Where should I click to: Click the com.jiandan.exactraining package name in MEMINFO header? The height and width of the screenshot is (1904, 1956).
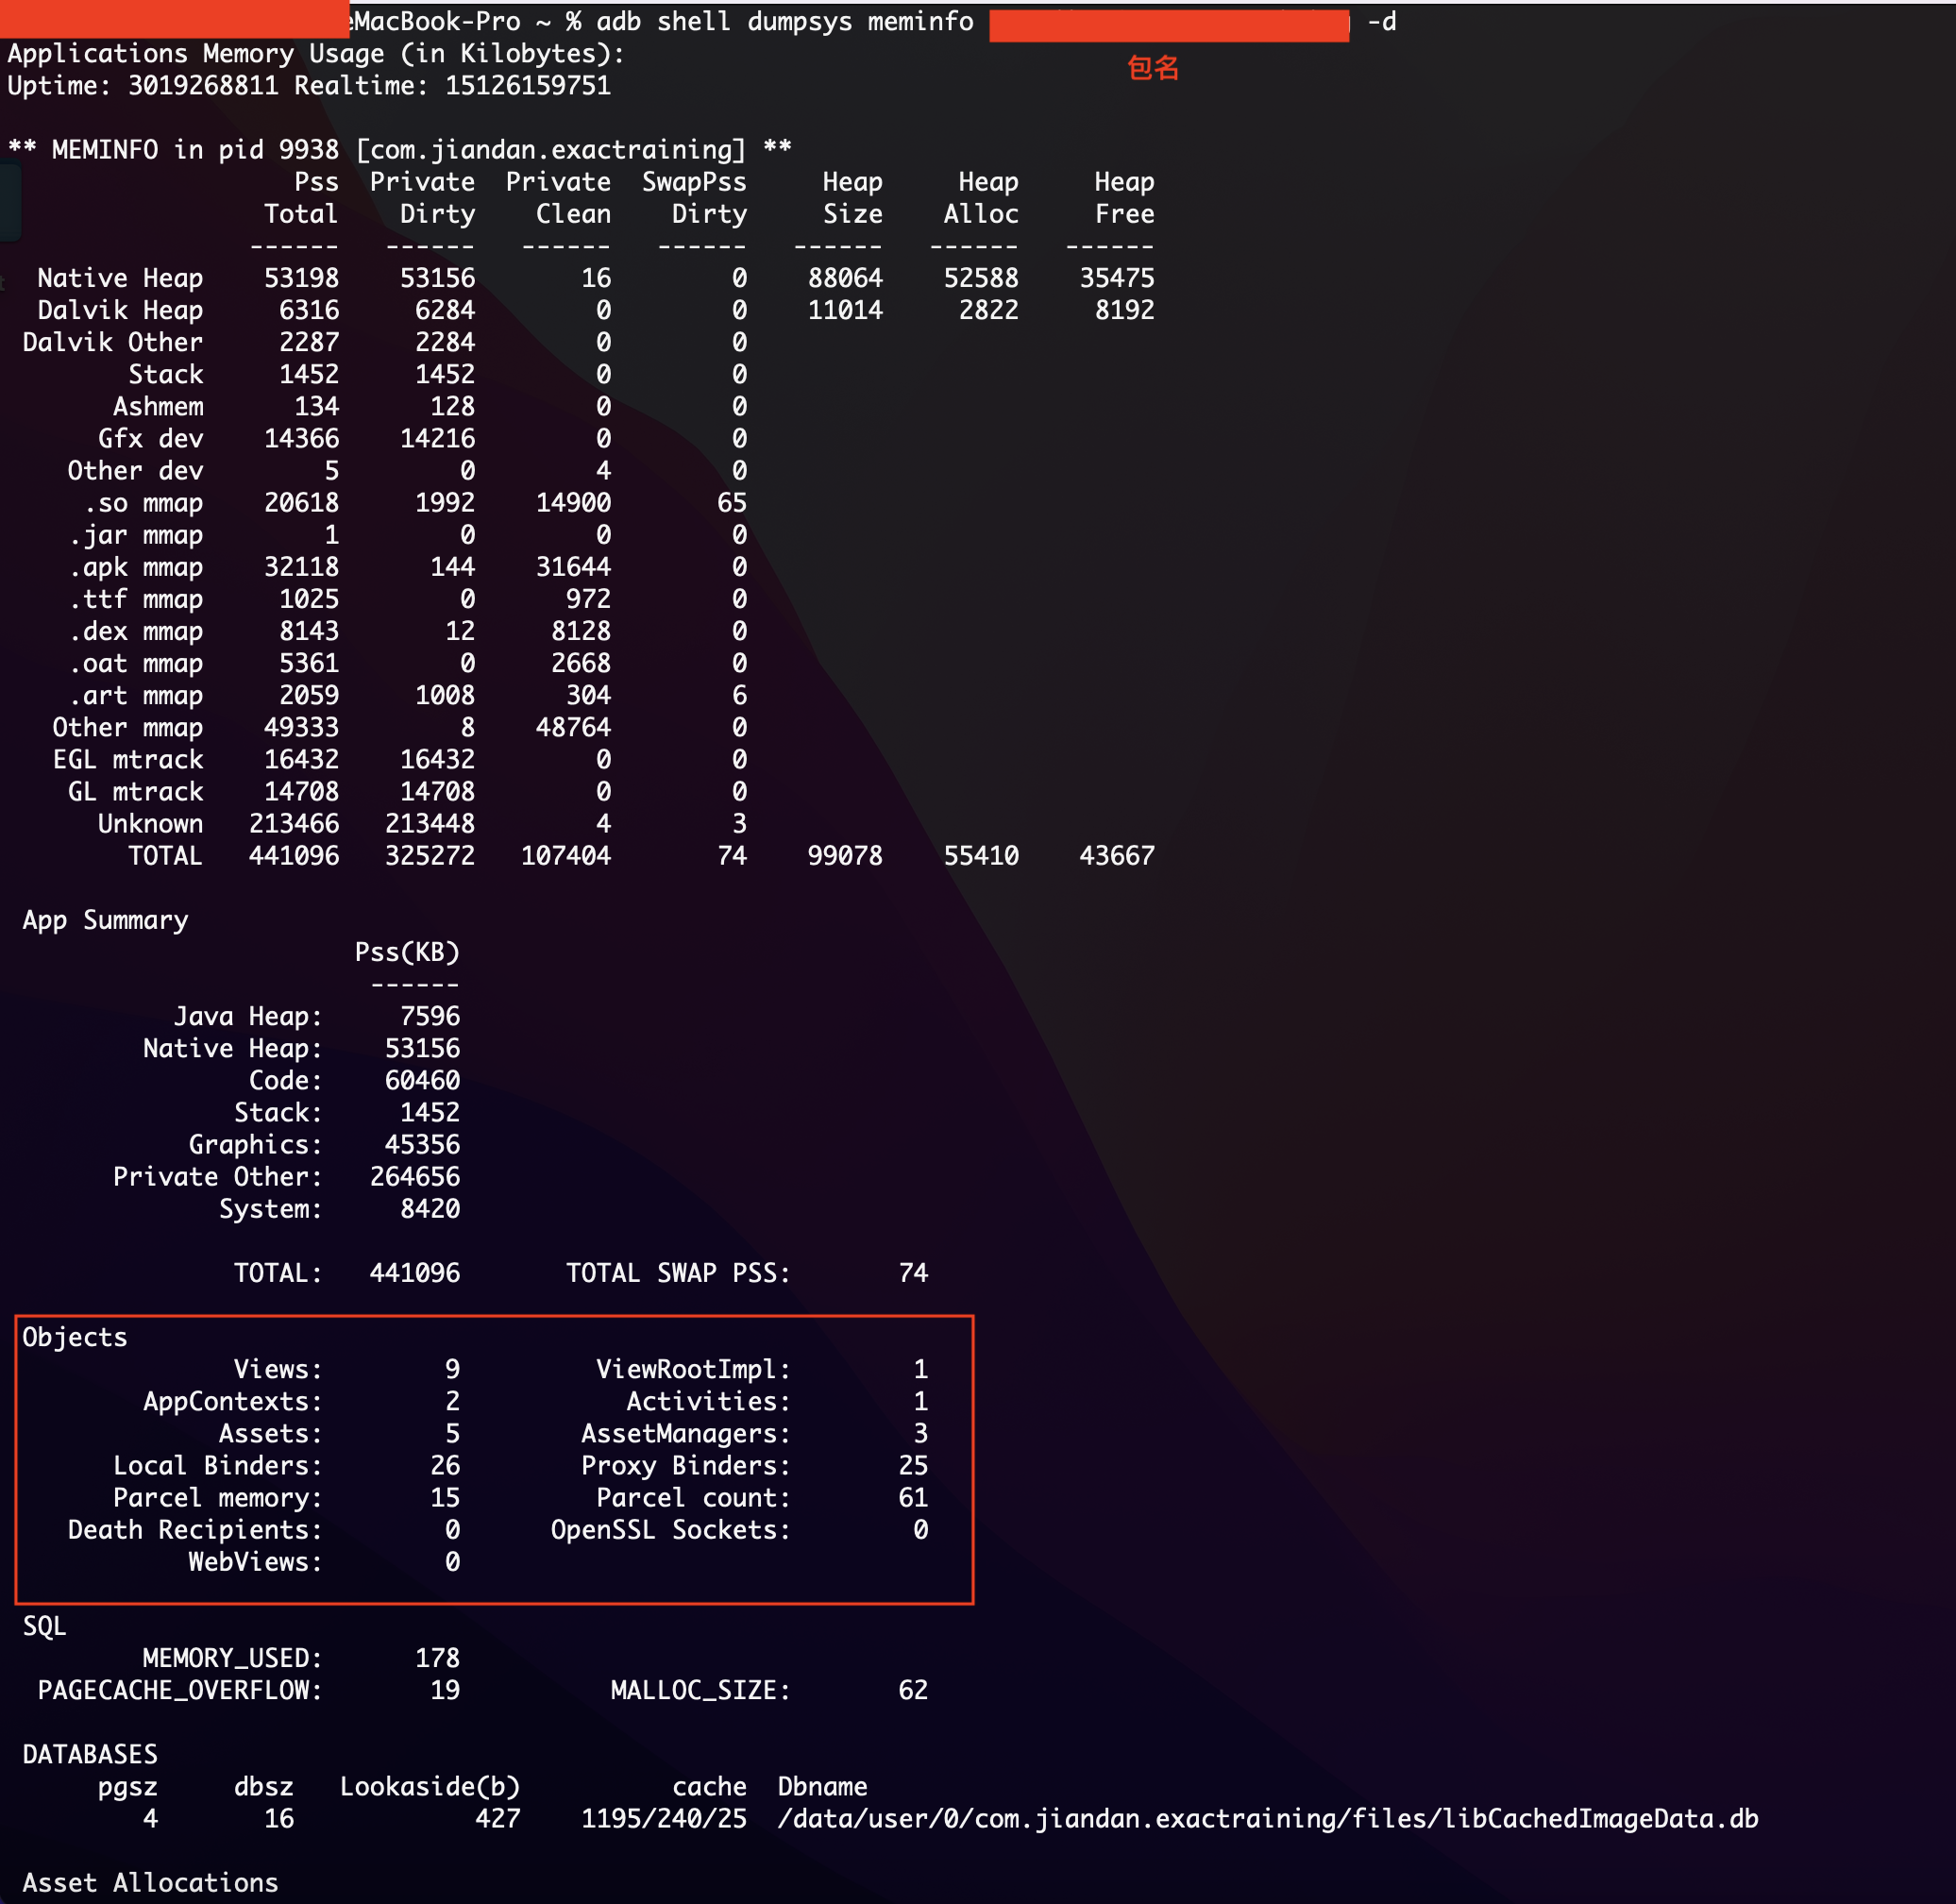pos(551,150)
